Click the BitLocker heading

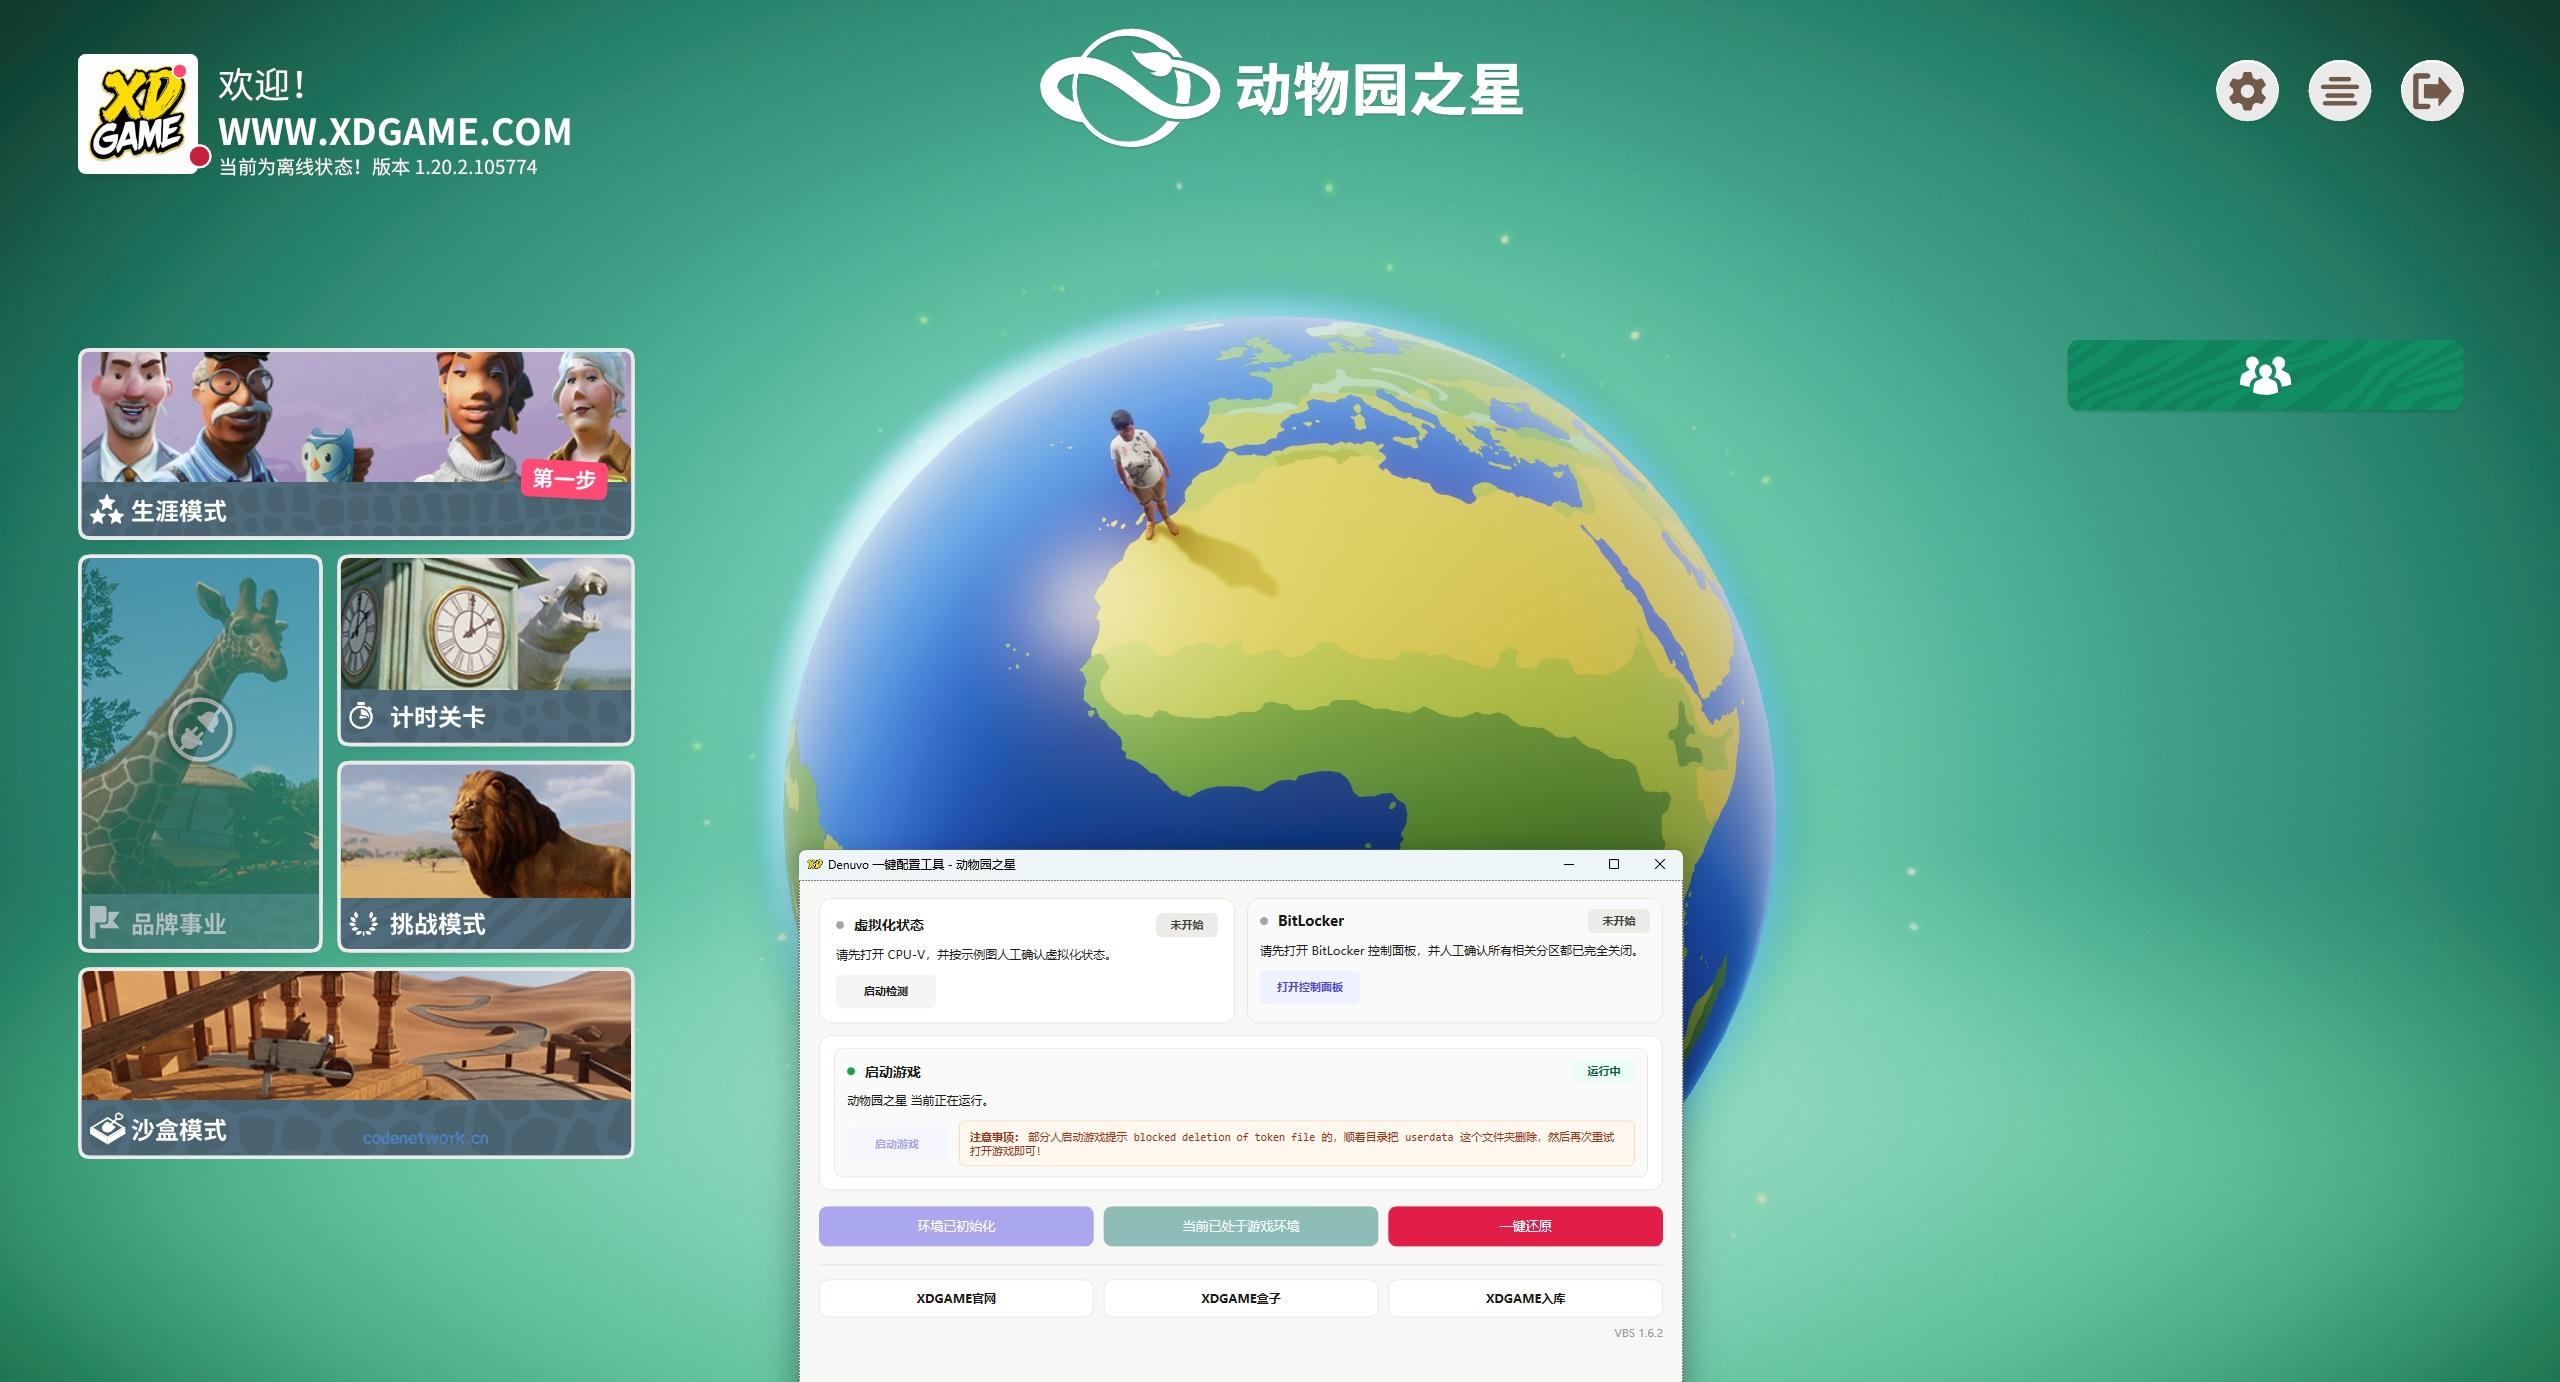(x=1310, y=921)
